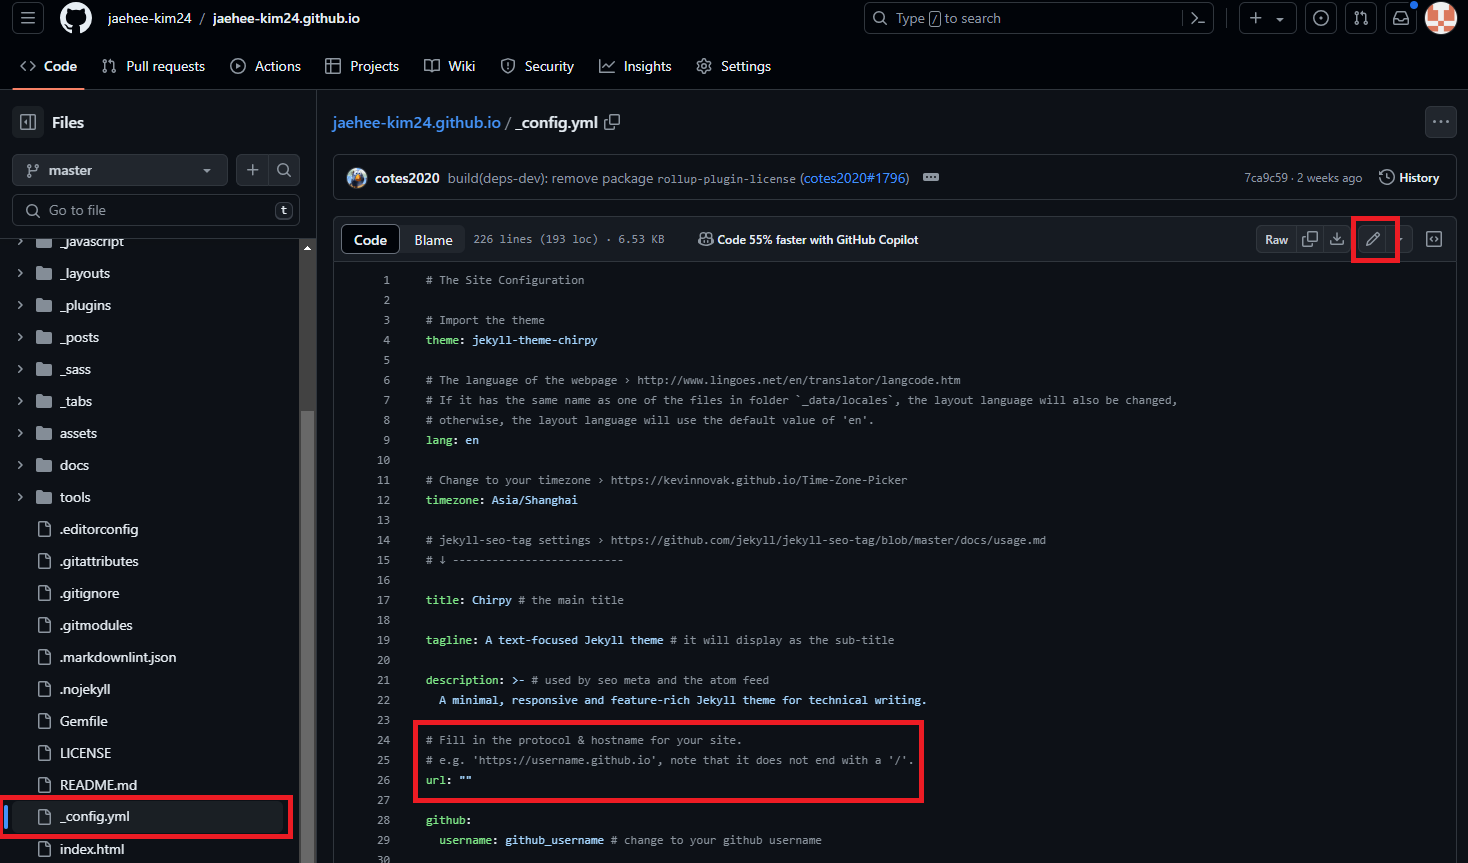This screenshot has width=1468, height=863.
Task: Open the Wiki tab
Action: pyautogui.click(x=449, y=66)
